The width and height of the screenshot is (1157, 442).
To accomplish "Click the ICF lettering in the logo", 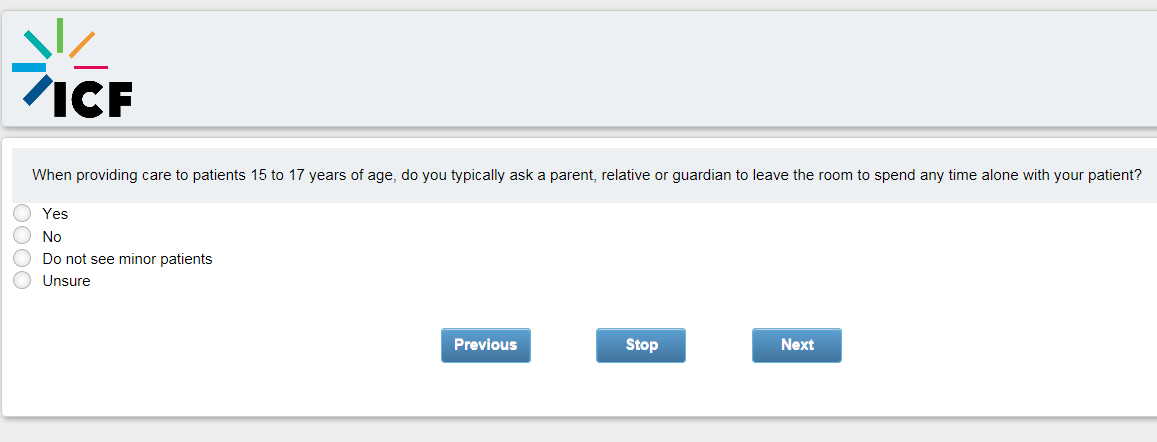I will [92, 99].
